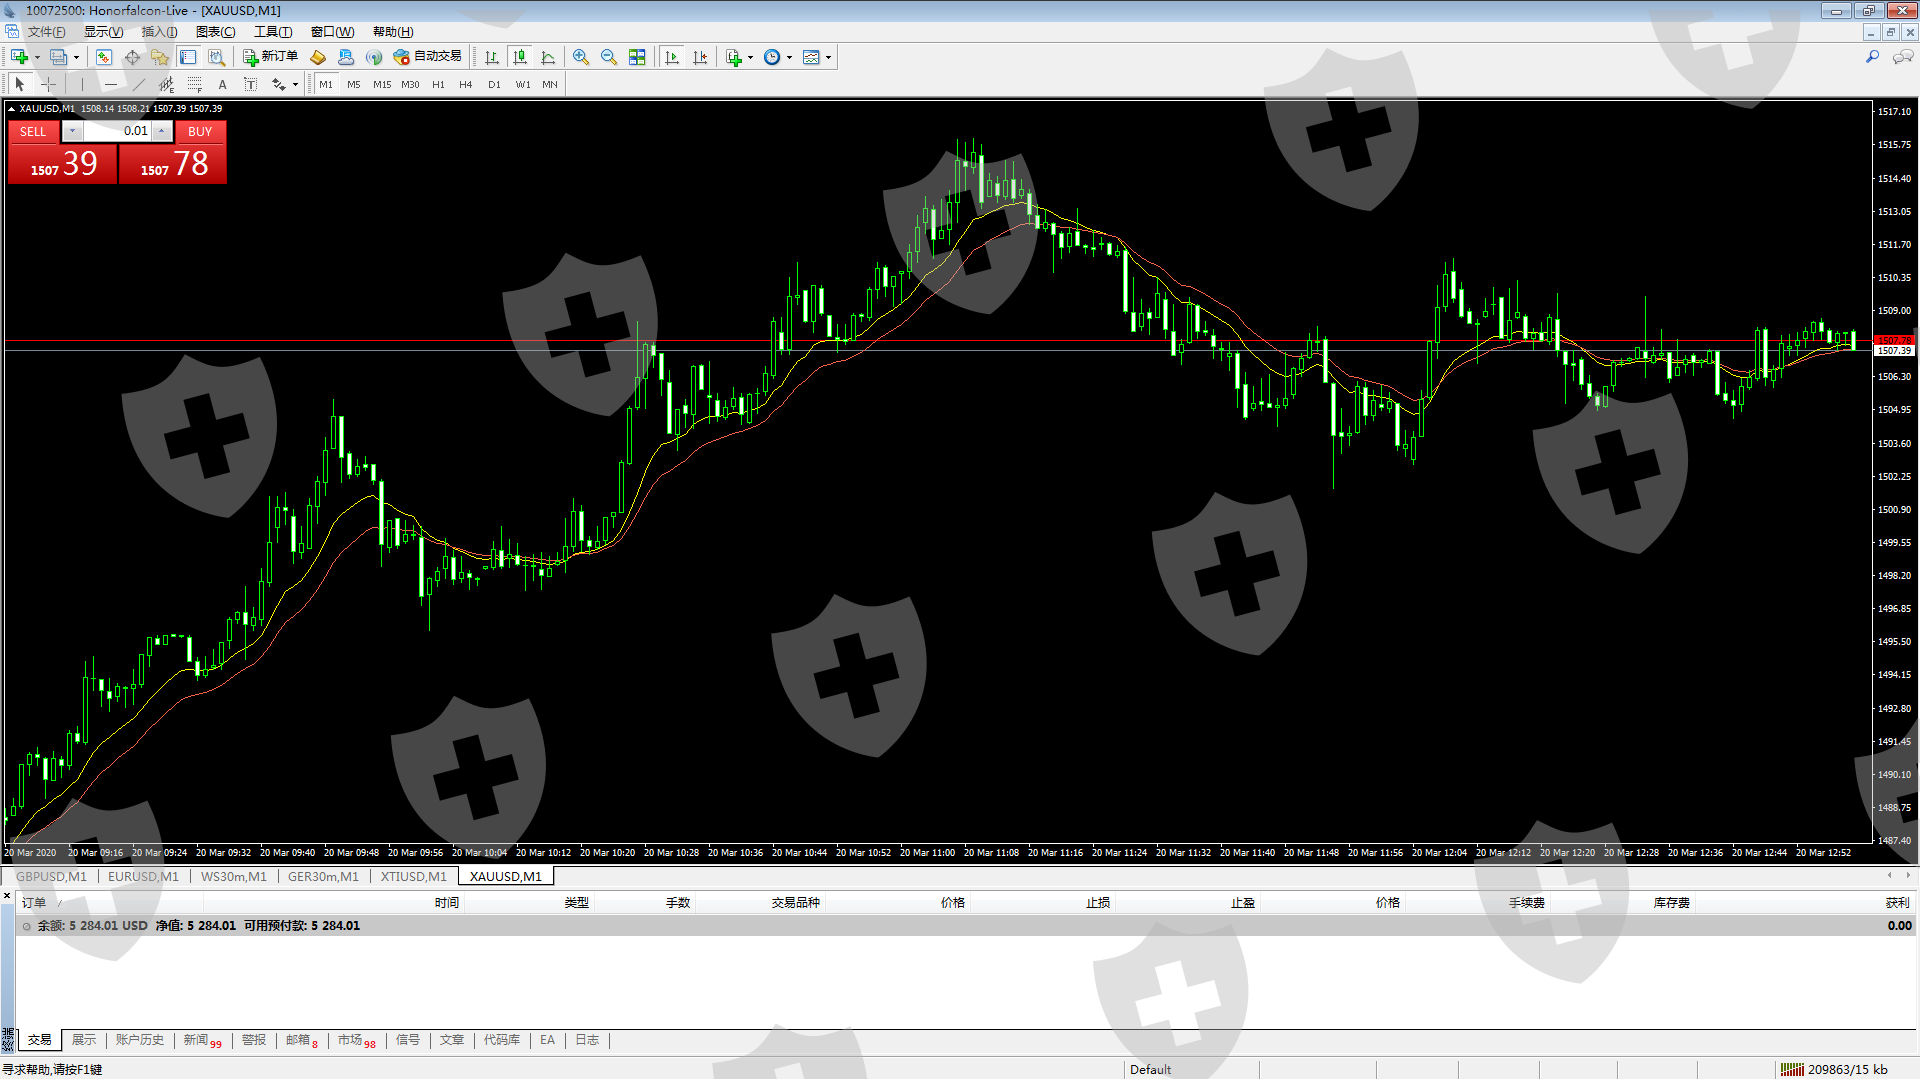Image resolution: width=1920 pixels, height=1079 pixels.
Task: Click the zoom in magnifier icon
Action: coord(580,57)
